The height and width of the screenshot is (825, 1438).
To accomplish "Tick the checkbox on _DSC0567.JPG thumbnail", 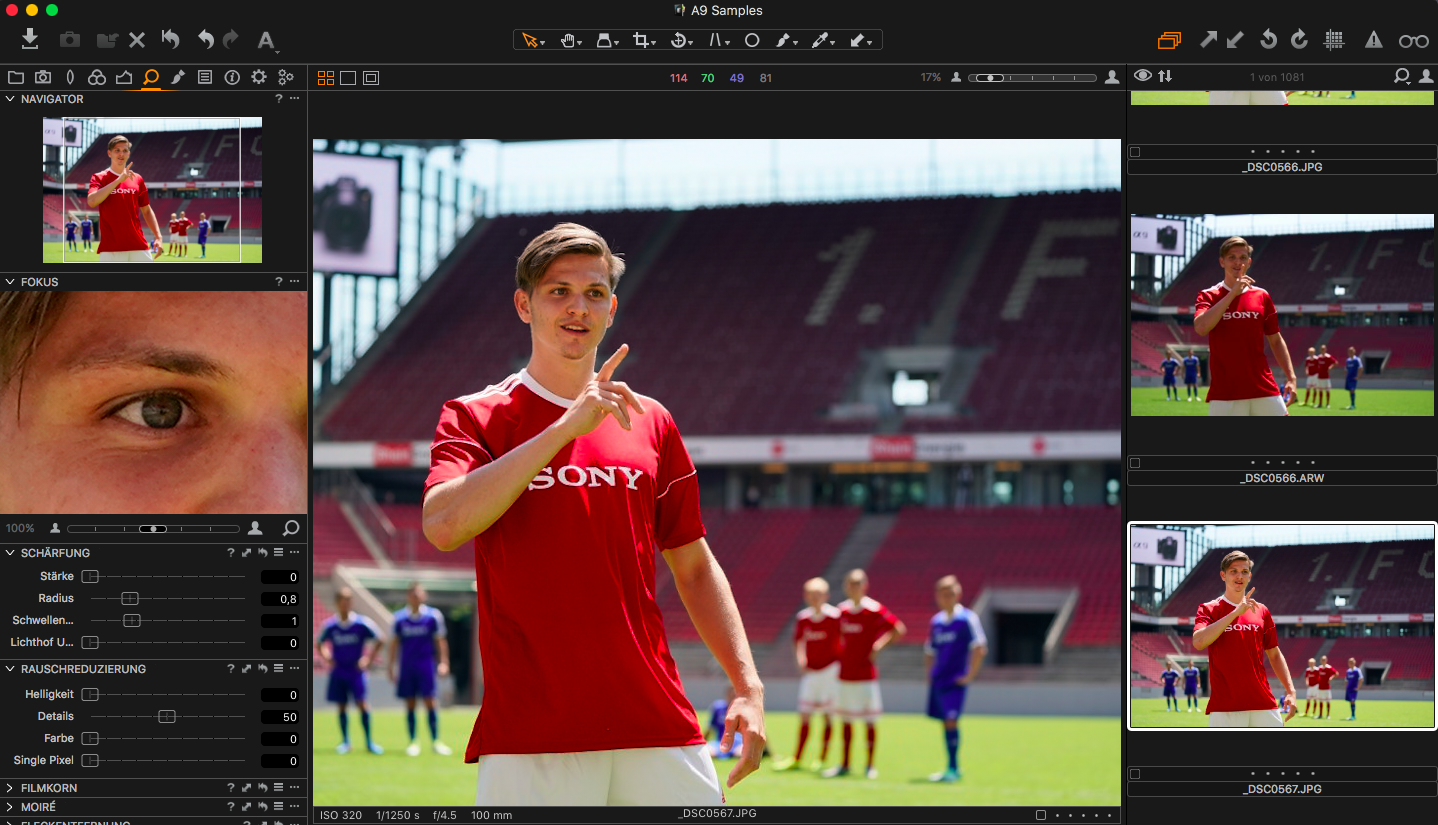I will click(x=1135, y=773).
